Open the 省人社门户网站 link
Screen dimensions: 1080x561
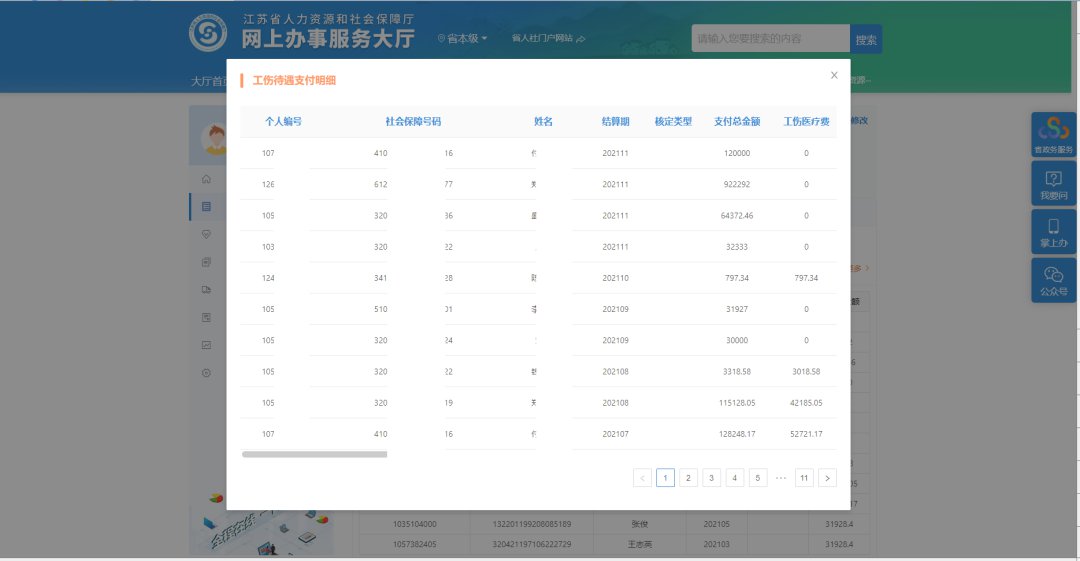point(547,38)
